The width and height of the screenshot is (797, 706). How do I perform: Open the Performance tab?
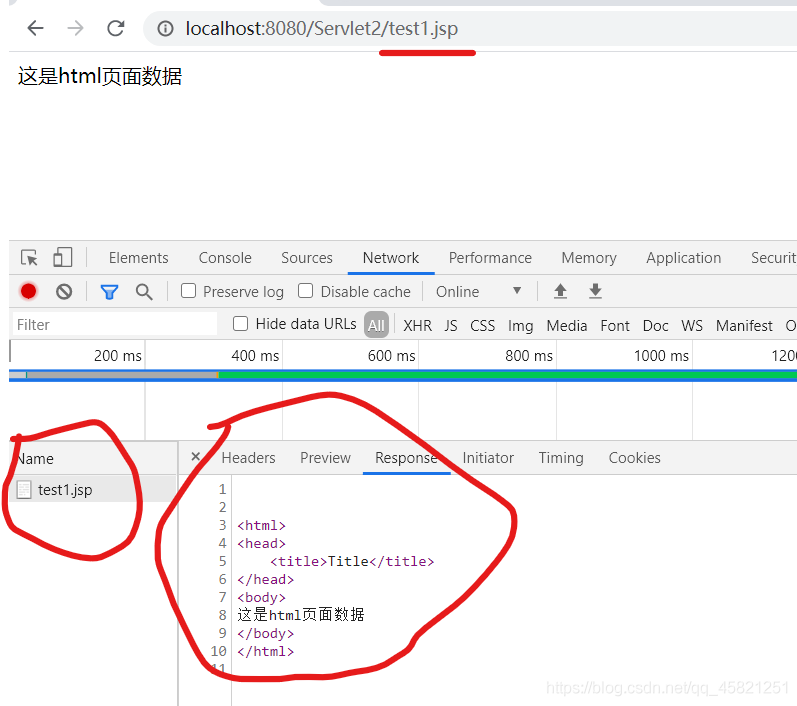pos(490,258)
